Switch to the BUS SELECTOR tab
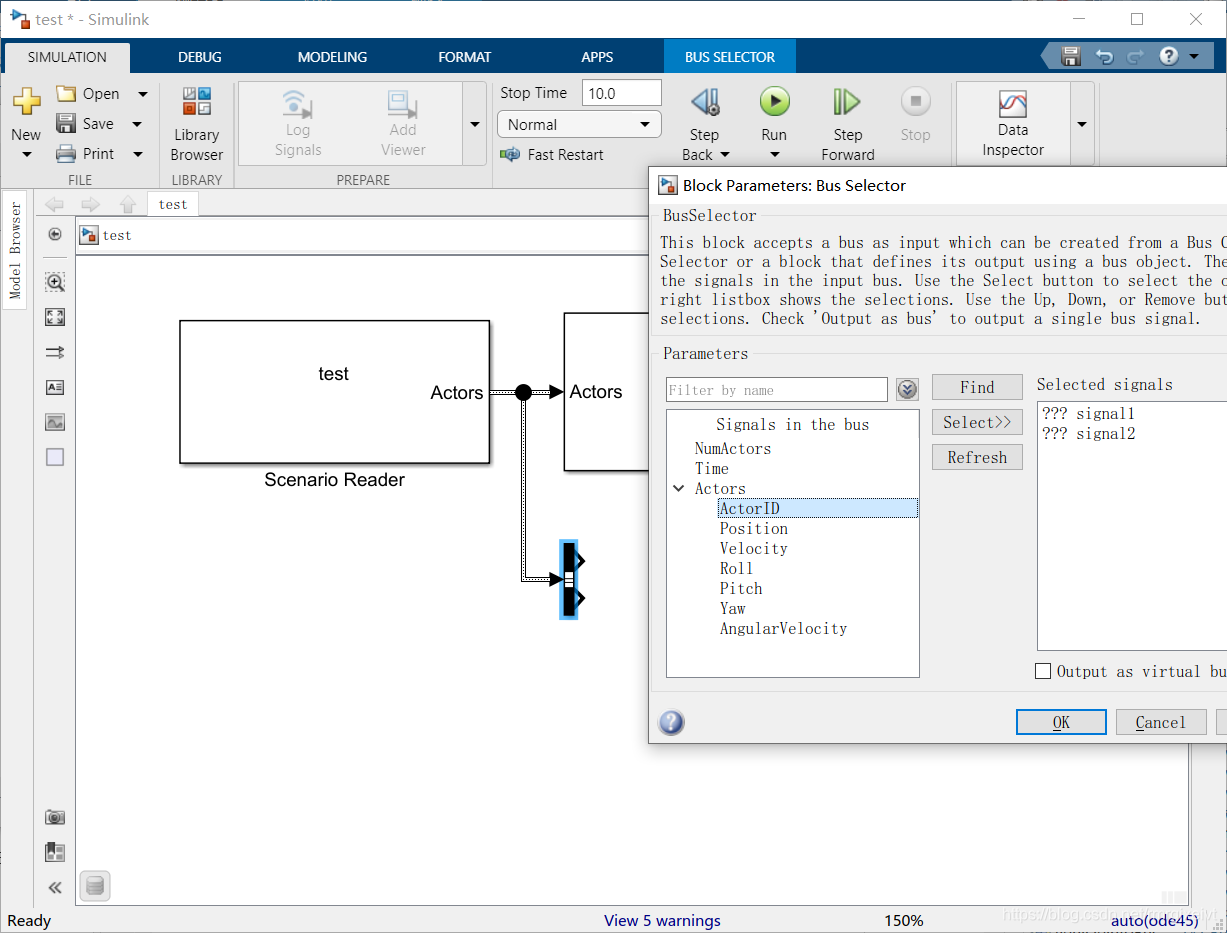Screen dimensions: 1227x933 [x=730, y=57]
